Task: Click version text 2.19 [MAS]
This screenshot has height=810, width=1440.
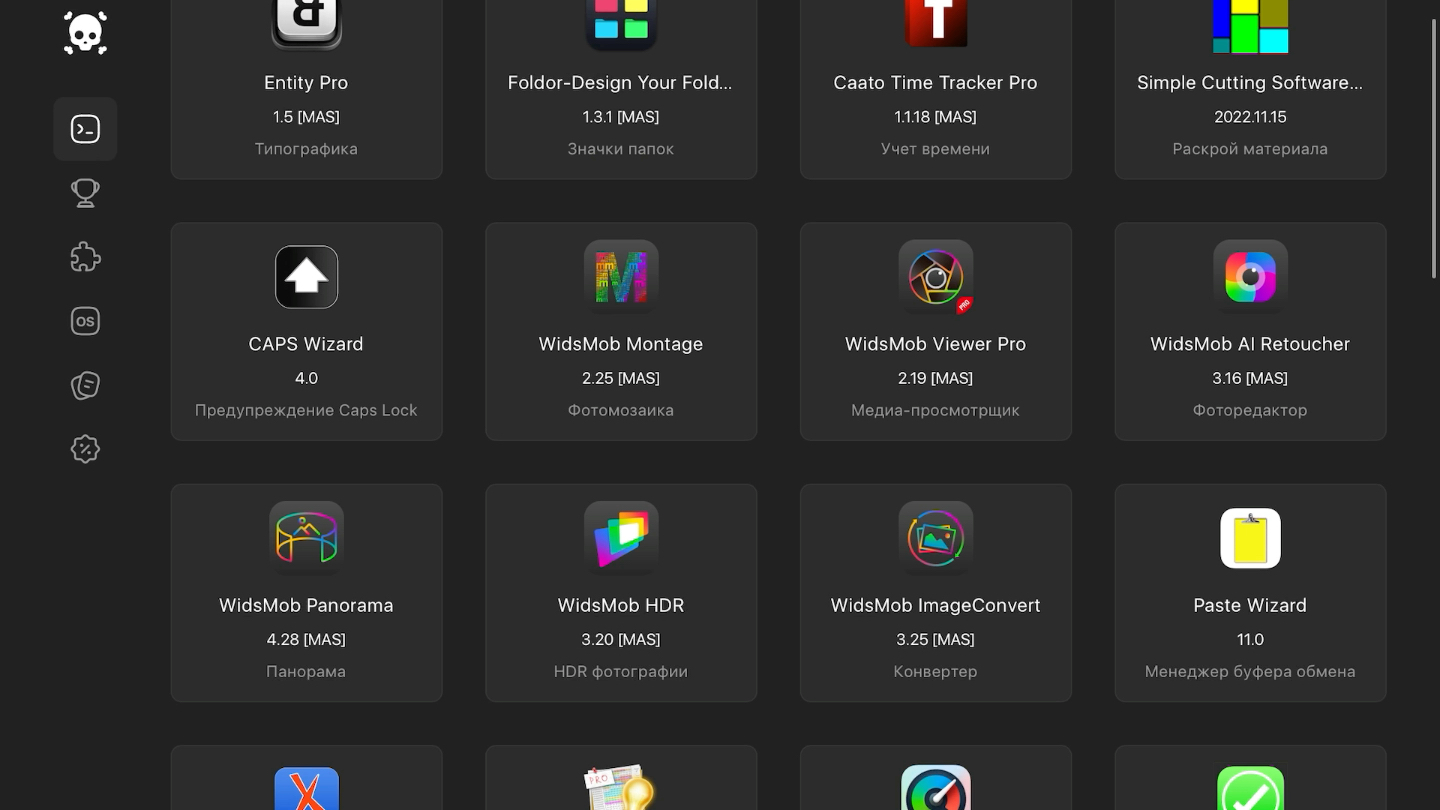Action: 936,378
